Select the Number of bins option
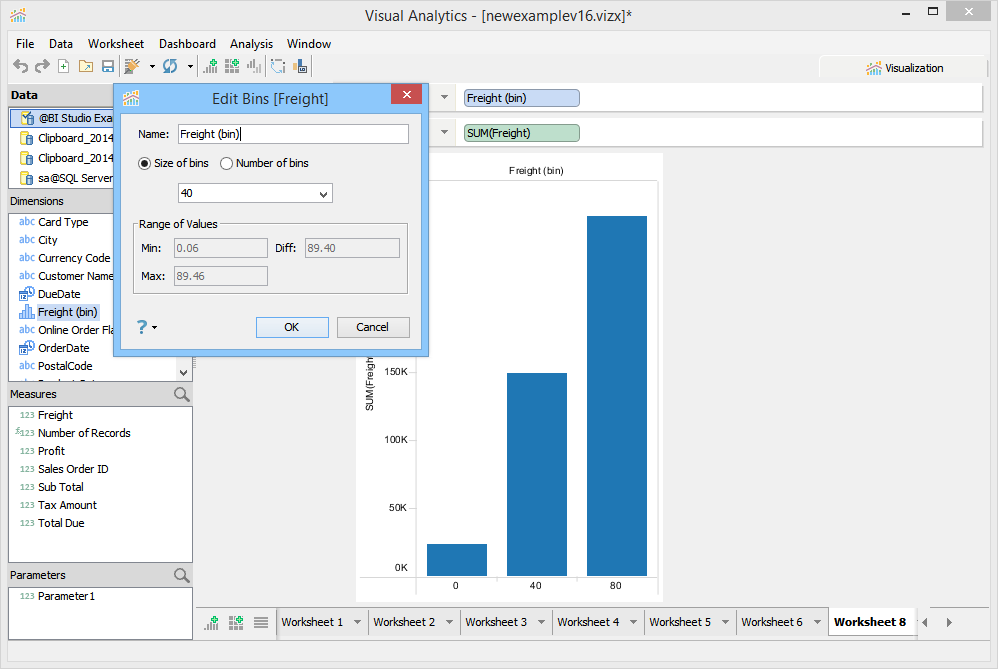The height and width of the screenshot is (669, 998). (x=264, y=164)
